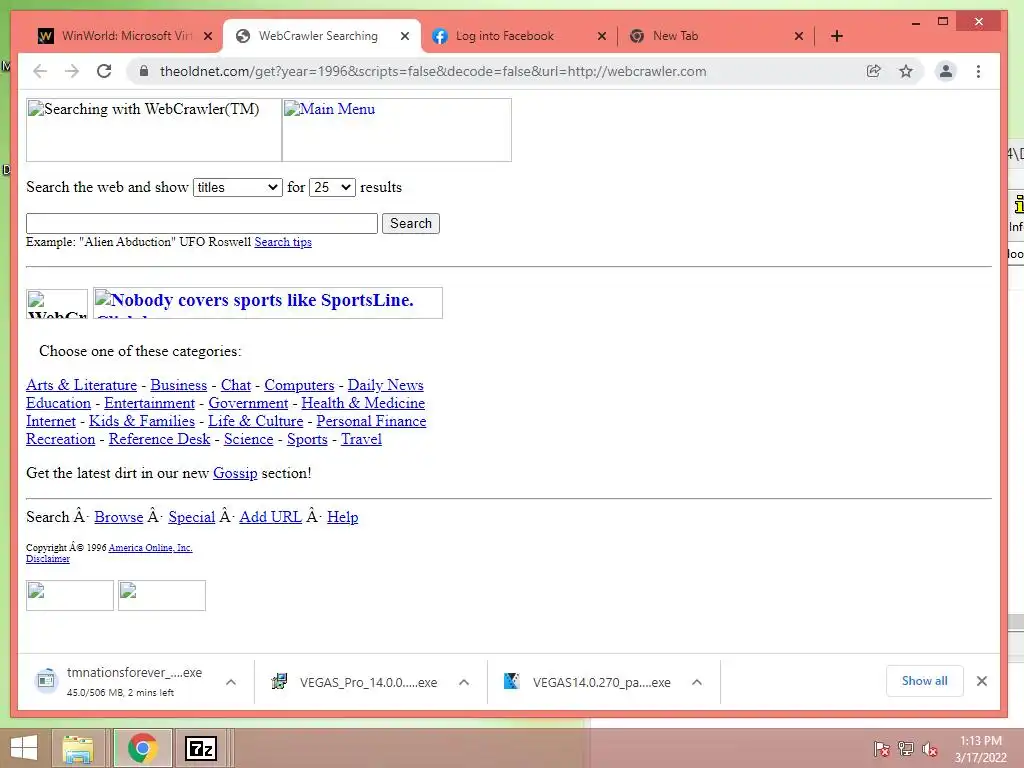1024x768 pixels.
Task: Open Education category
Action: (x=58, y=404)
